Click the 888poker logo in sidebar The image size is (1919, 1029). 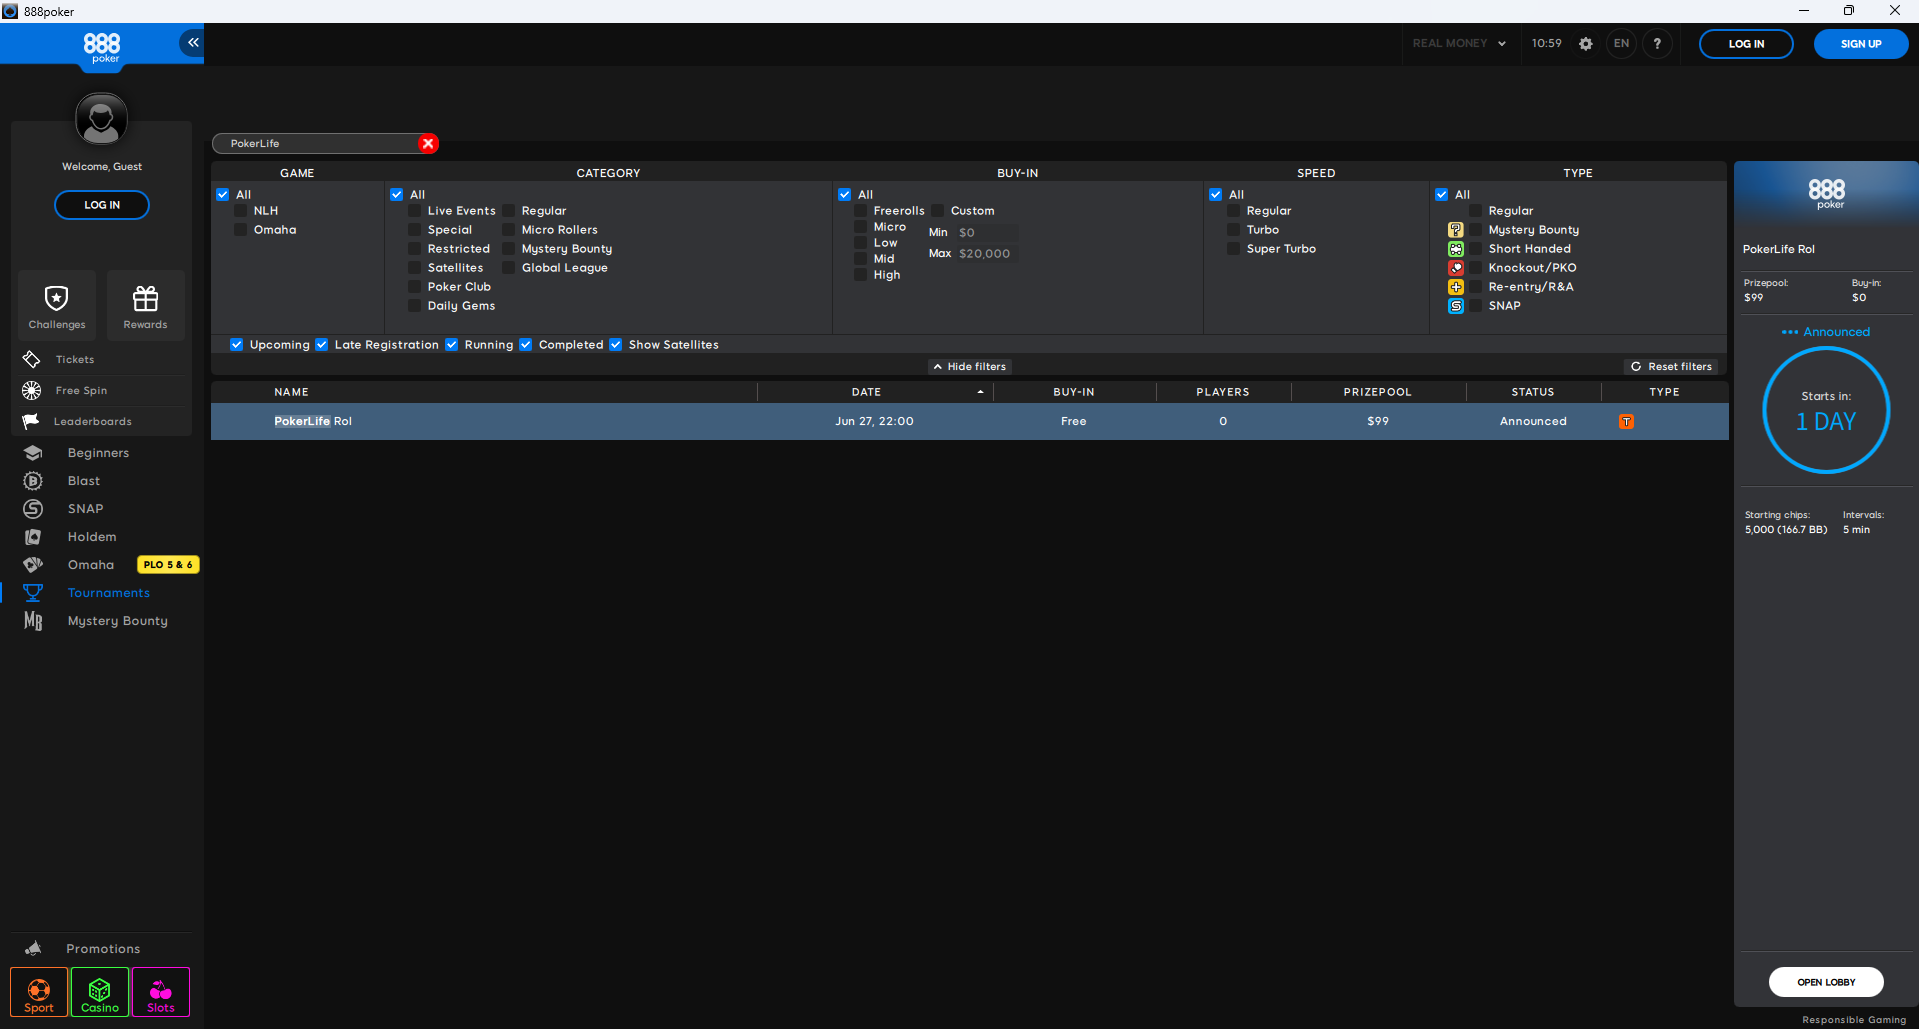pyautogui.click(x=101, y=47)
